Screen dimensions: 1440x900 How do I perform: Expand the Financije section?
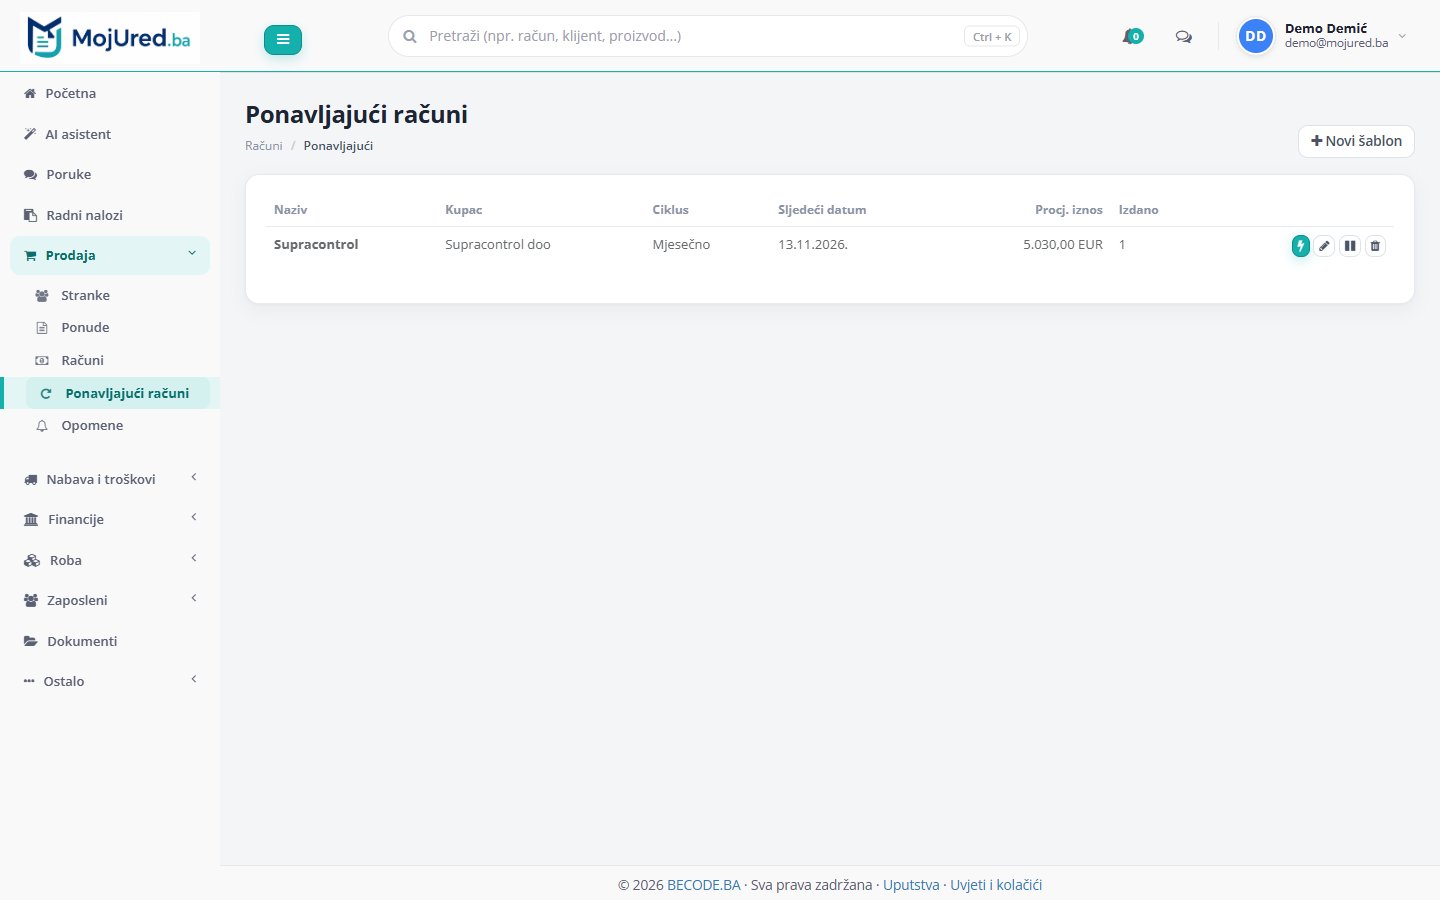point(110,519)
